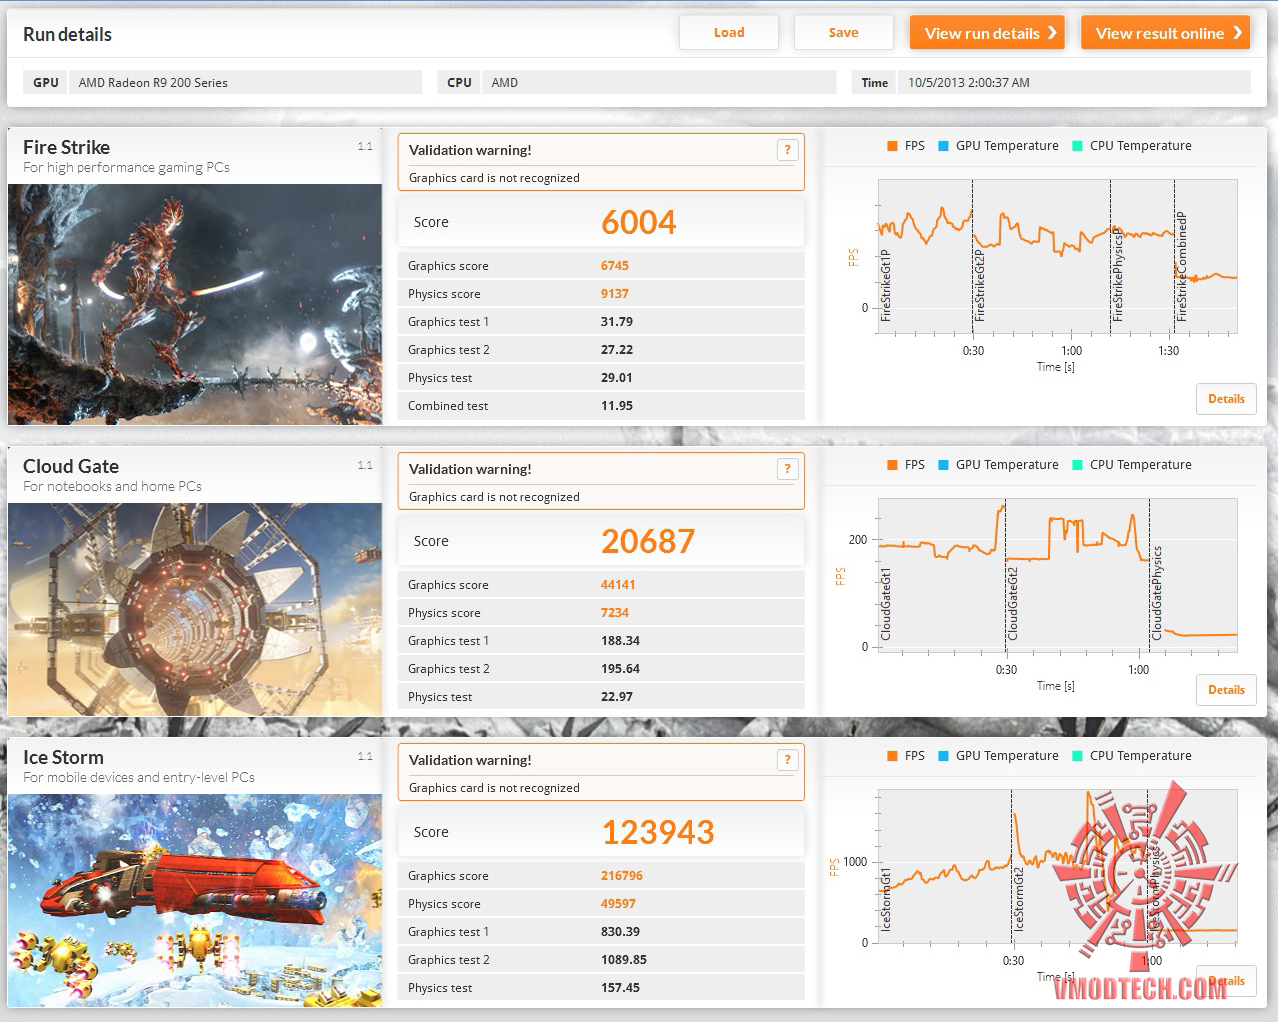Click CPU Temperature legend swatch in Ice Storm chart
1278x1022 pixels.
tap(1077, 756)
